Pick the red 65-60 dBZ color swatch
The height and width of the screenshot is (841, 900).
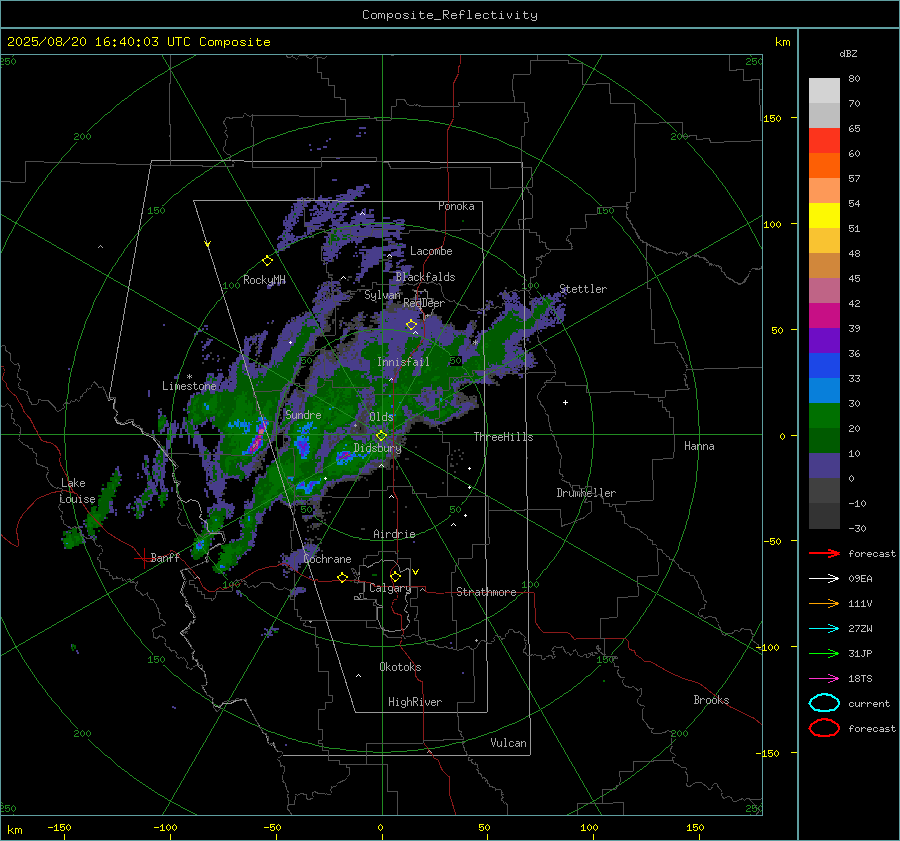[824, 141]
